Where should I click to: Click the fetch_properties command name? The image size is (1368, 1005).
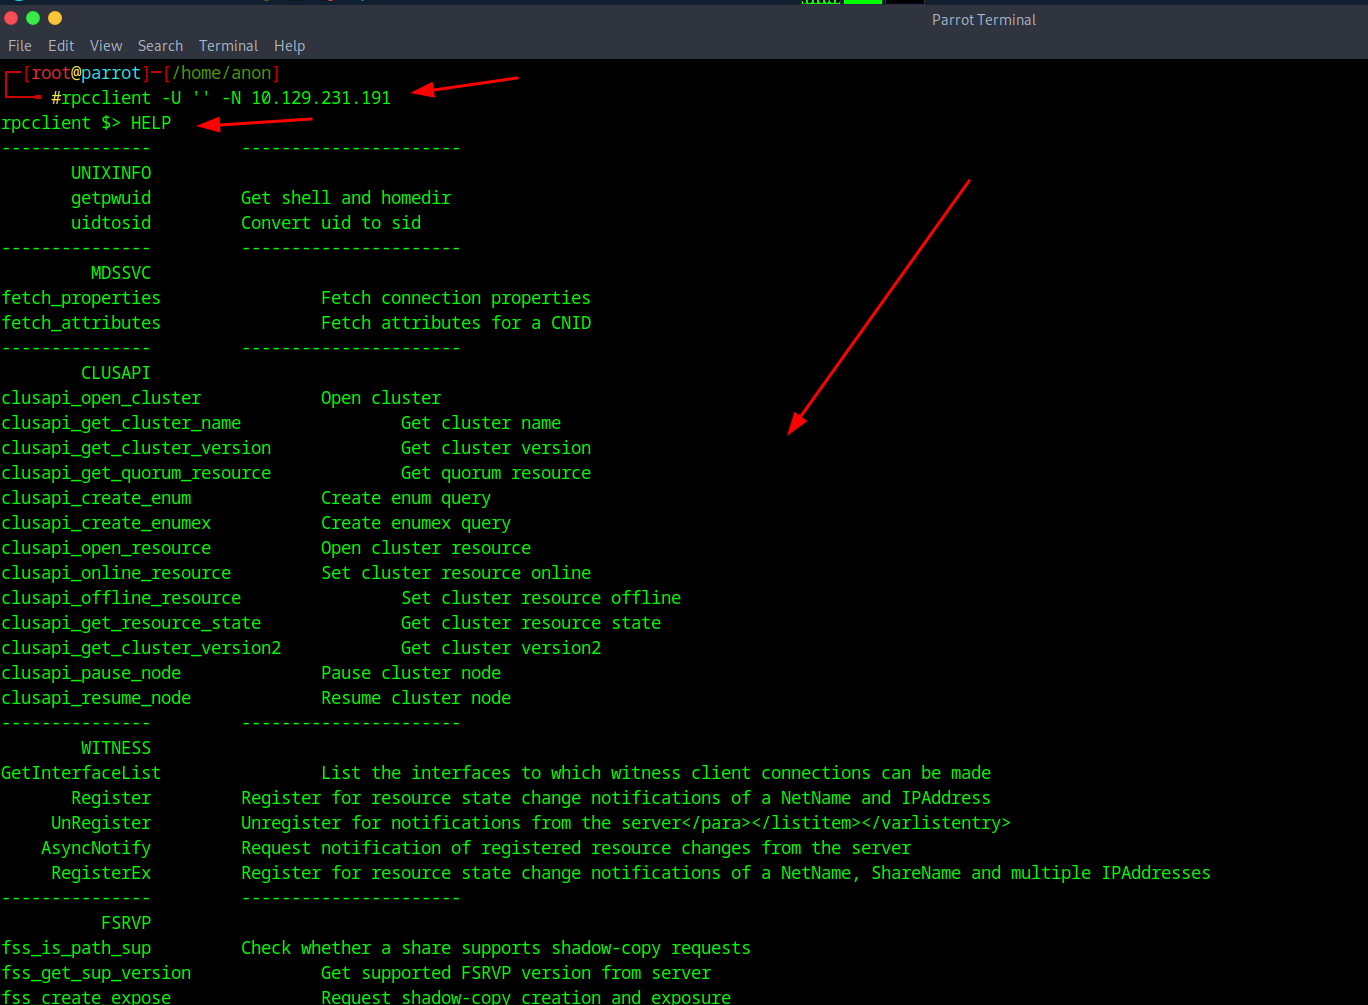81,298
